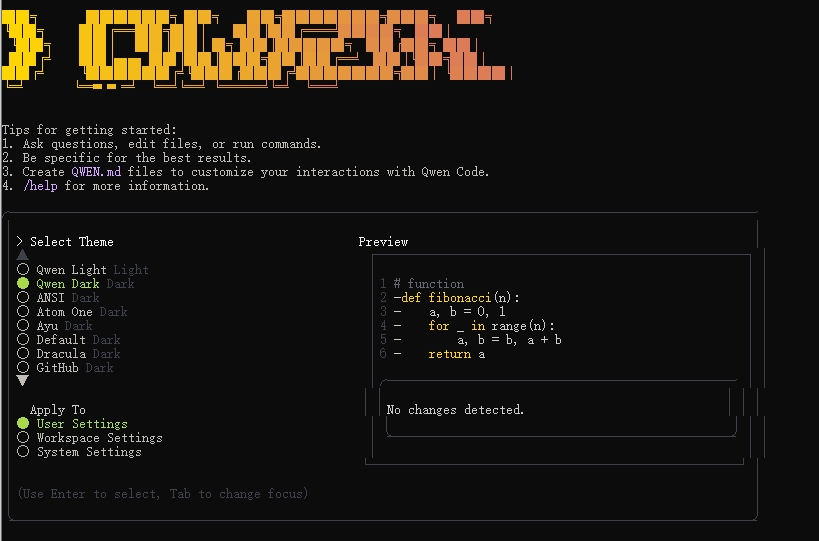Choose the Default theme radio button

(23, 340)
